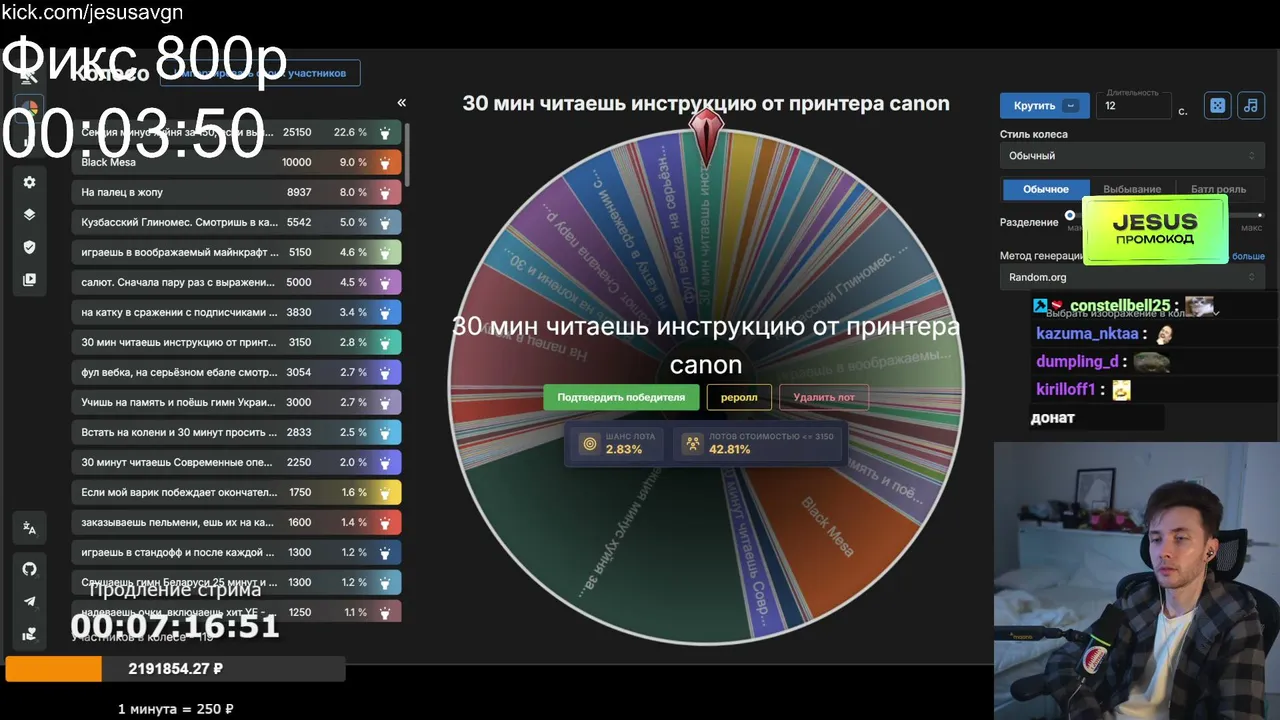The image size is (1280, 720).
Task: Click lightbulb on 'Если мой варик' row
Action: tap(385, 492)
